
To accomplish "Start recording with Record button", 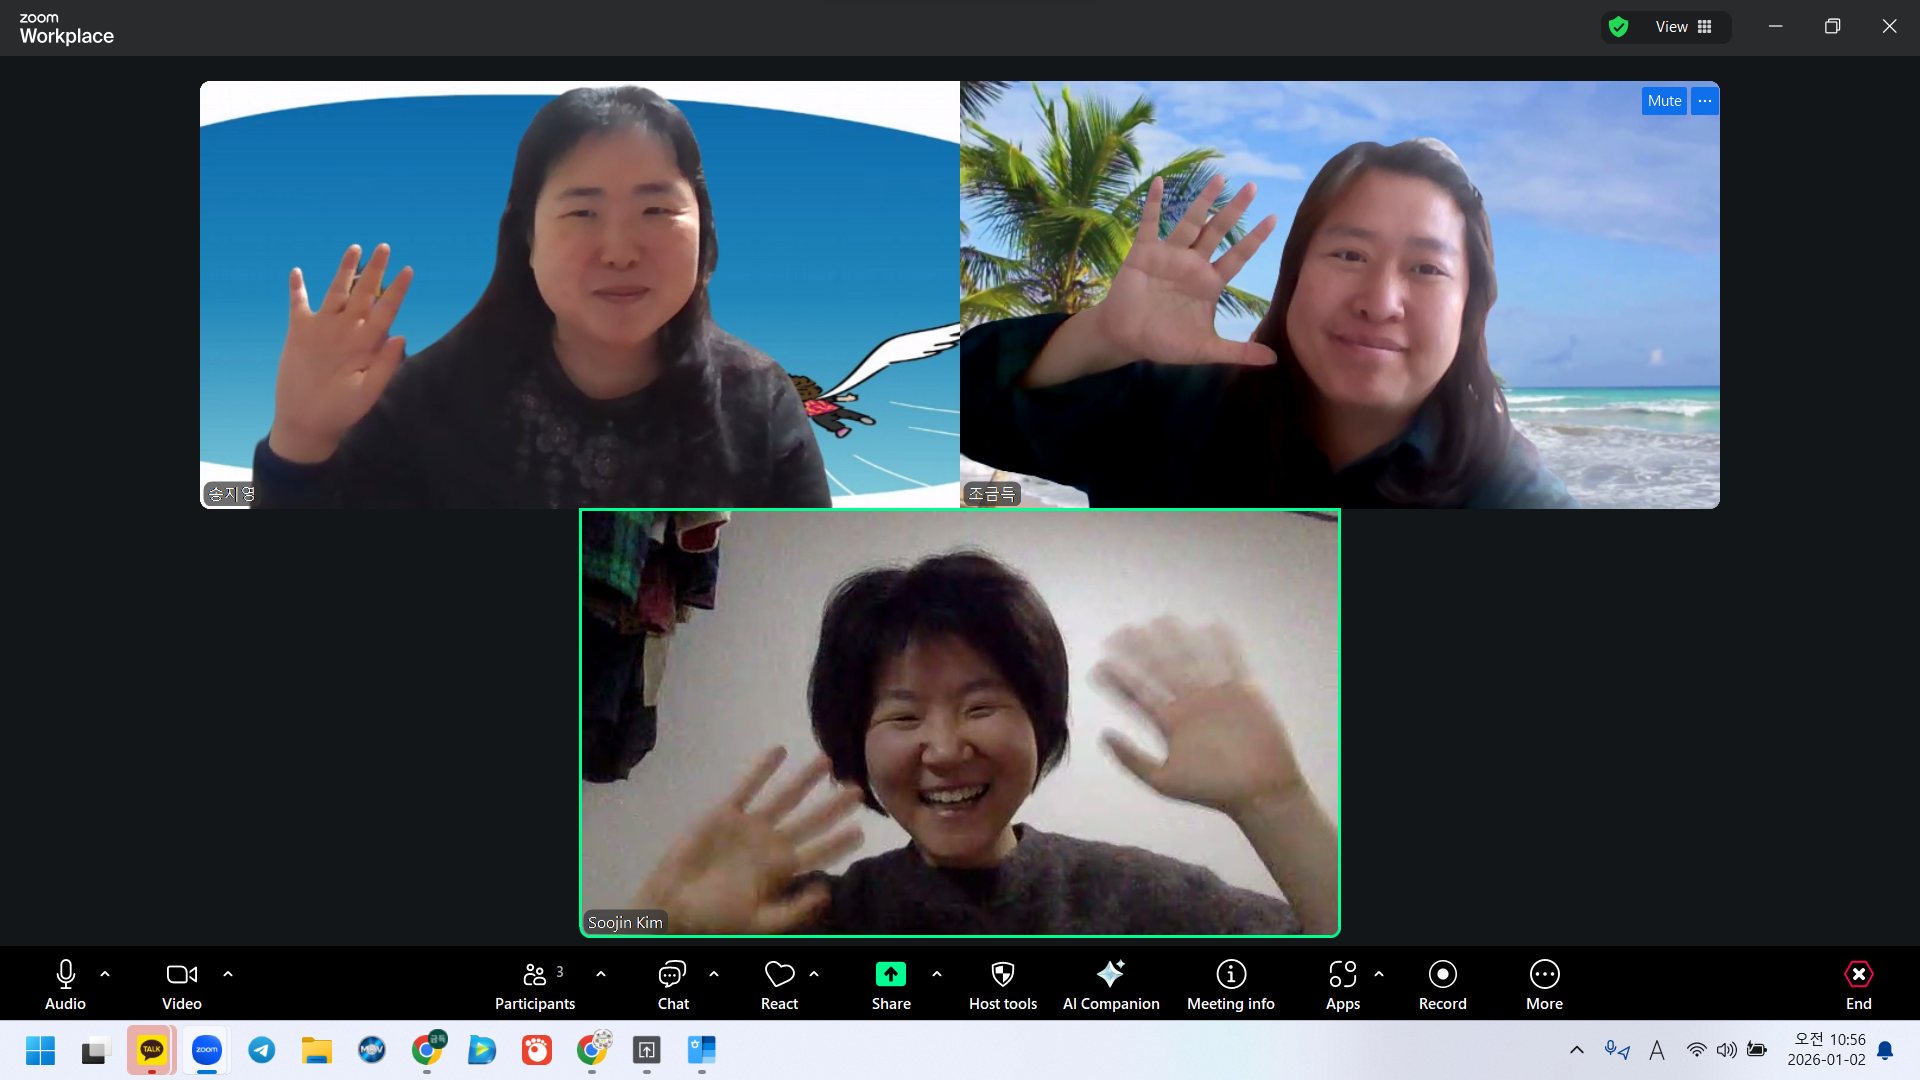I will pyautogui.click(x=1442, y=975).
